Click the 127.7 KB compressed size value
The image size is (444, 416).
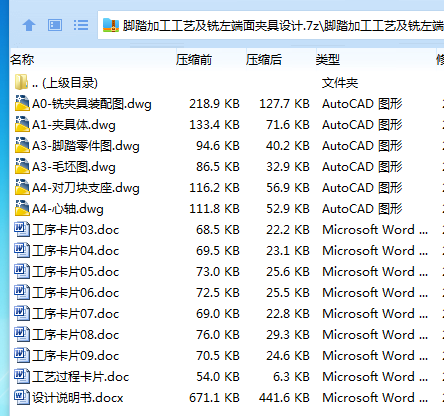(284, 104)
